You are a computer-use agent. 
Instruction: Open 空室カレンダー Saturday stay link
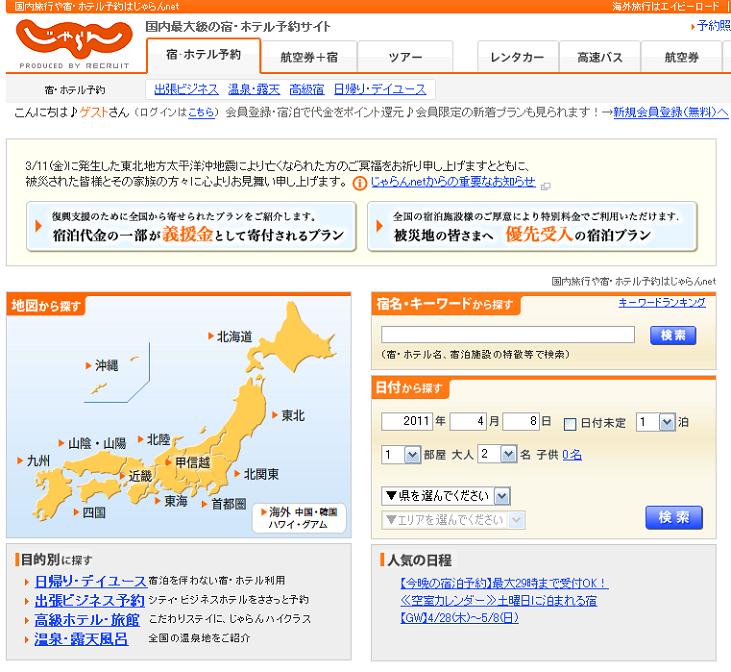click(498, 601)
